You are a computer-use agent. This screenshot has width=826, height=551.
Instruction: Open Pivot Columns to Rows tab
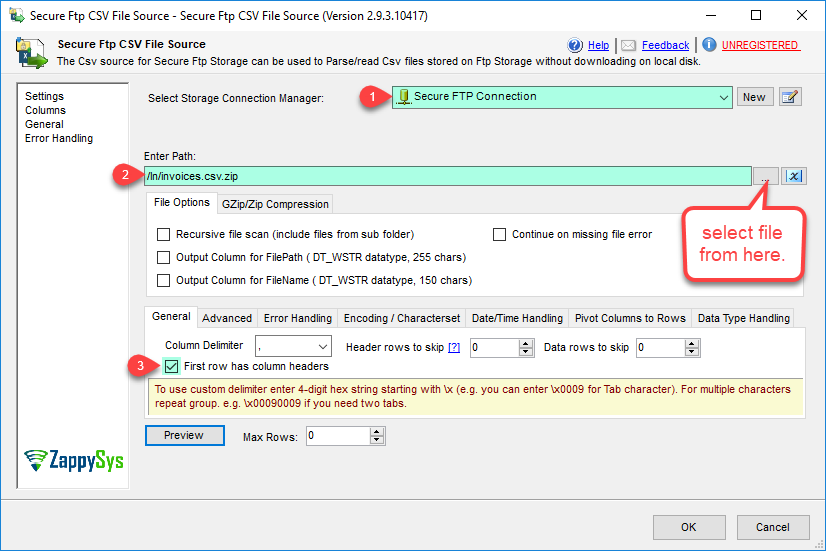pos(630,318)
